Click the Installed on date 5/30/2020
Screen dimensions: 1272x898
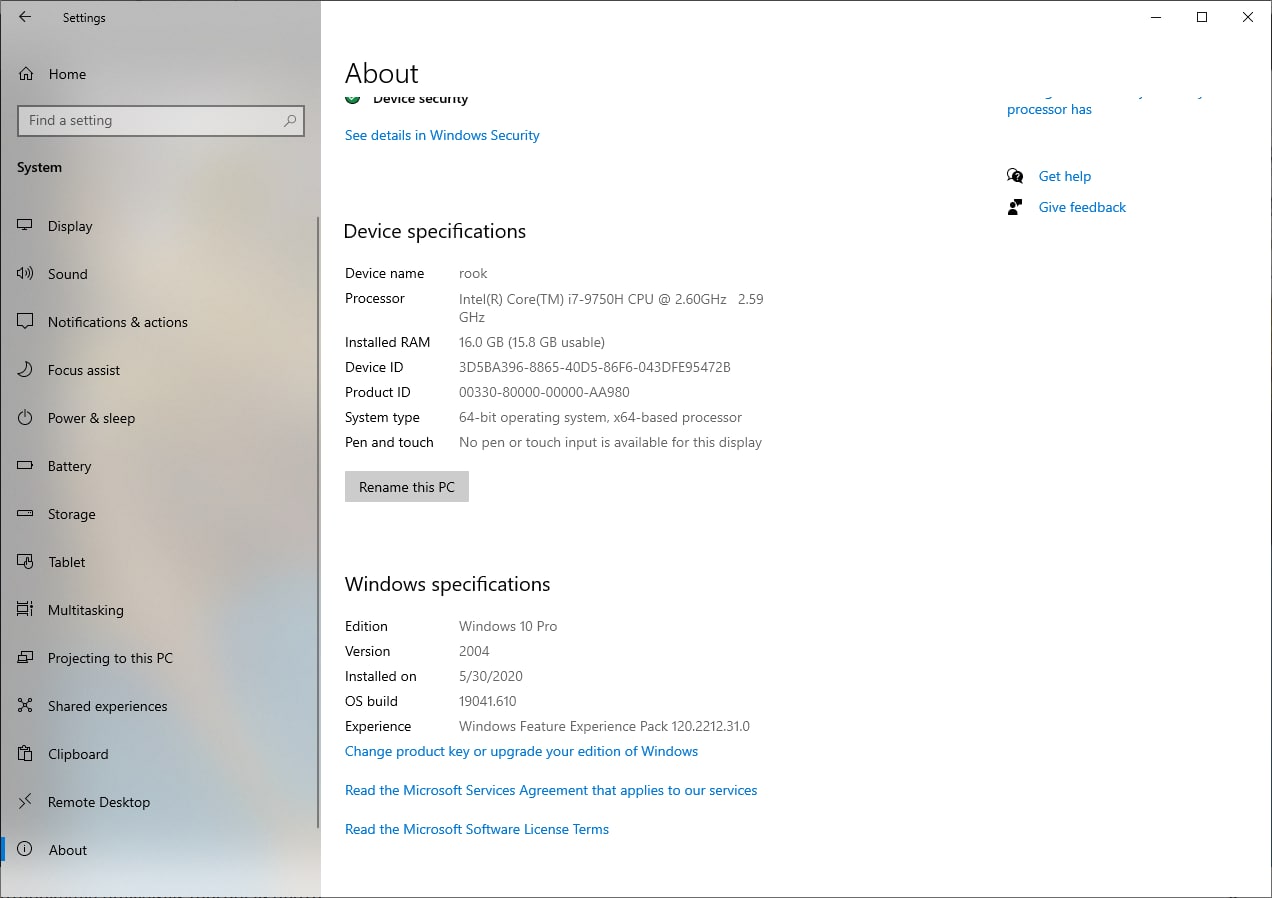click(x=491, y=676)
